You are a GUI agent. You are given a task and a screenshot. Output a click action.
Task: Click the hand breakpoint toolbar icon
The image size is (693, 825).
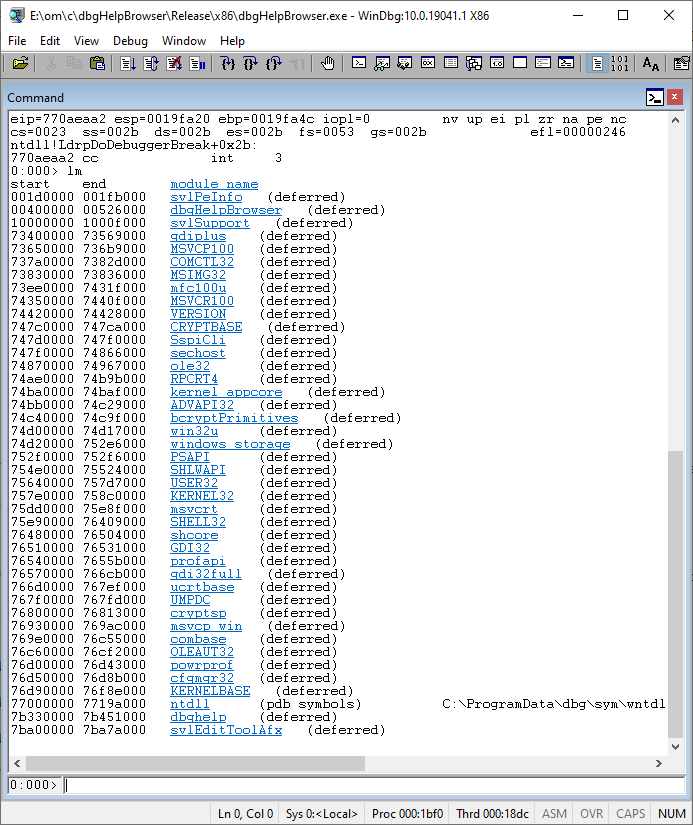tap(327, 64)
